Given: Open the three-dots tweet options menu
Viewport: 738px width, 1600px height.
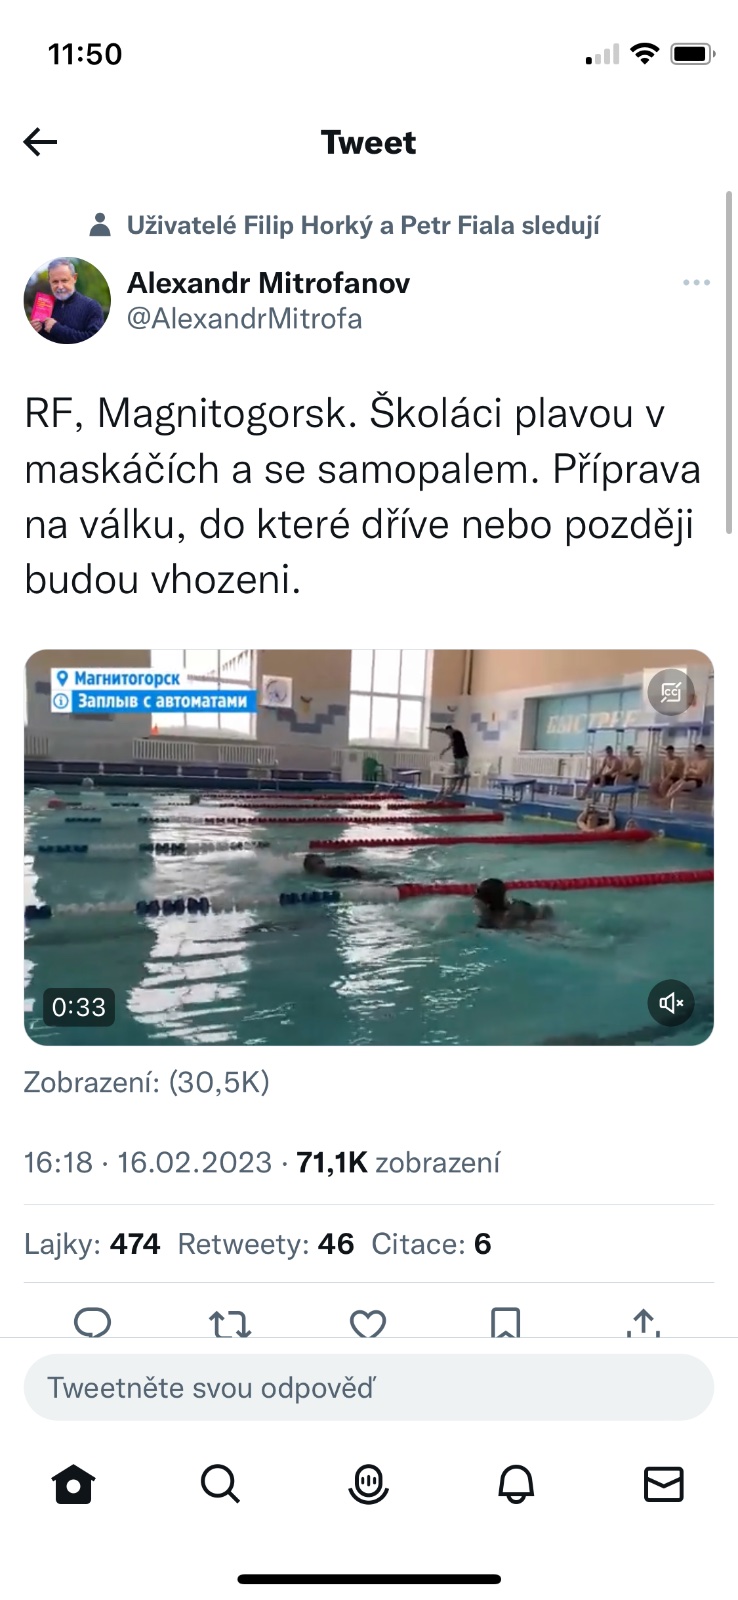Looking at the screenshot, I should tap(696, 283).
